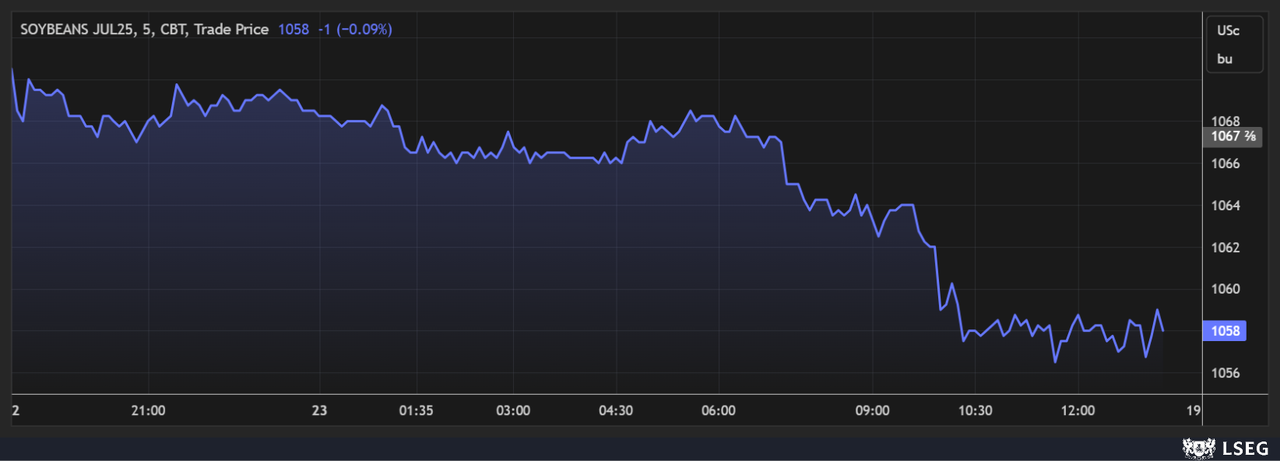
Task: Click the 12:00 time axis label
Action: click(1078, 410)
